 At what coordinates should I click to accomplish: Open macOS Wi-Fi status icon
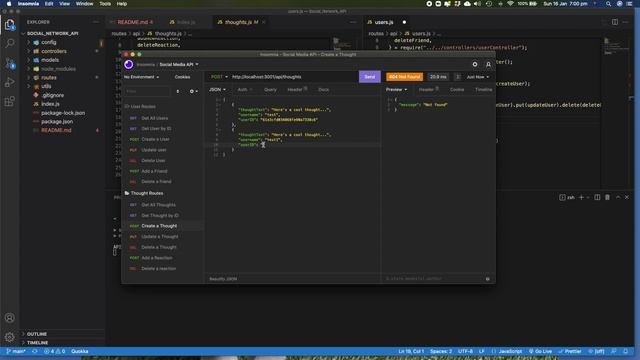[510, 4]
